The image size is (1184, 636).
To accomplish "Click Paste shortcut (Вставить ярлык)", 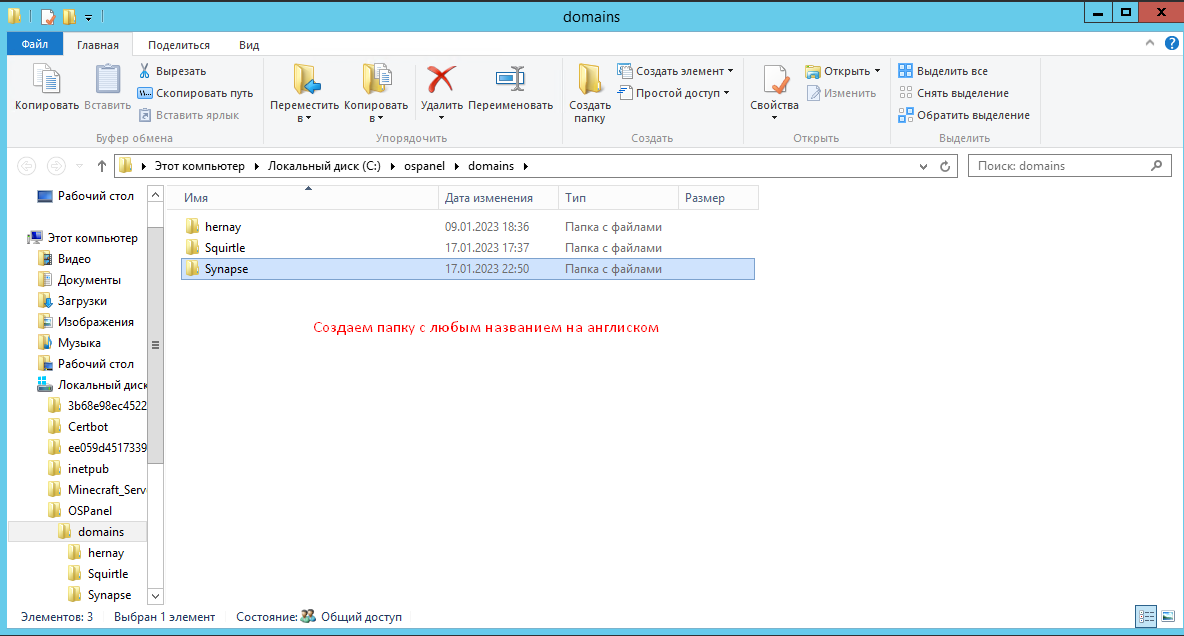I will (189, 115).
